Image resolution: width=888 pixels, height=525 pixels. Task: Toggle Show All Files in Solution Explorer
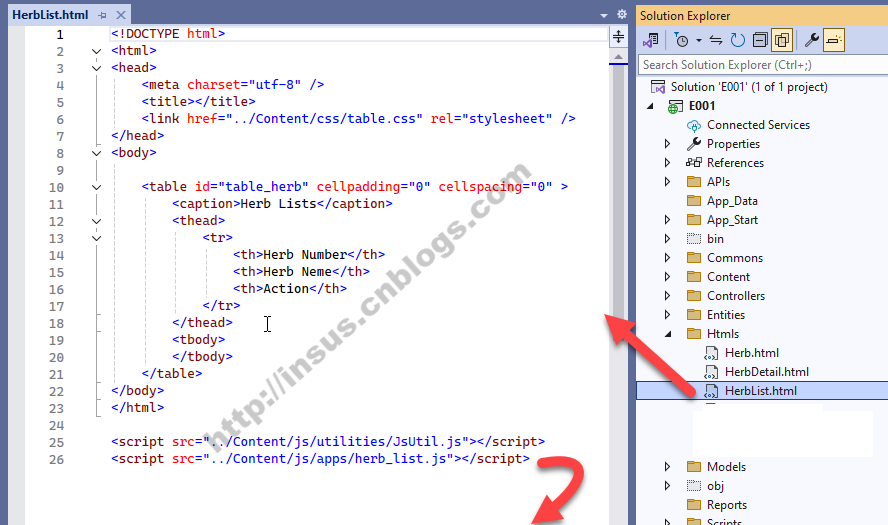[782, 40]
